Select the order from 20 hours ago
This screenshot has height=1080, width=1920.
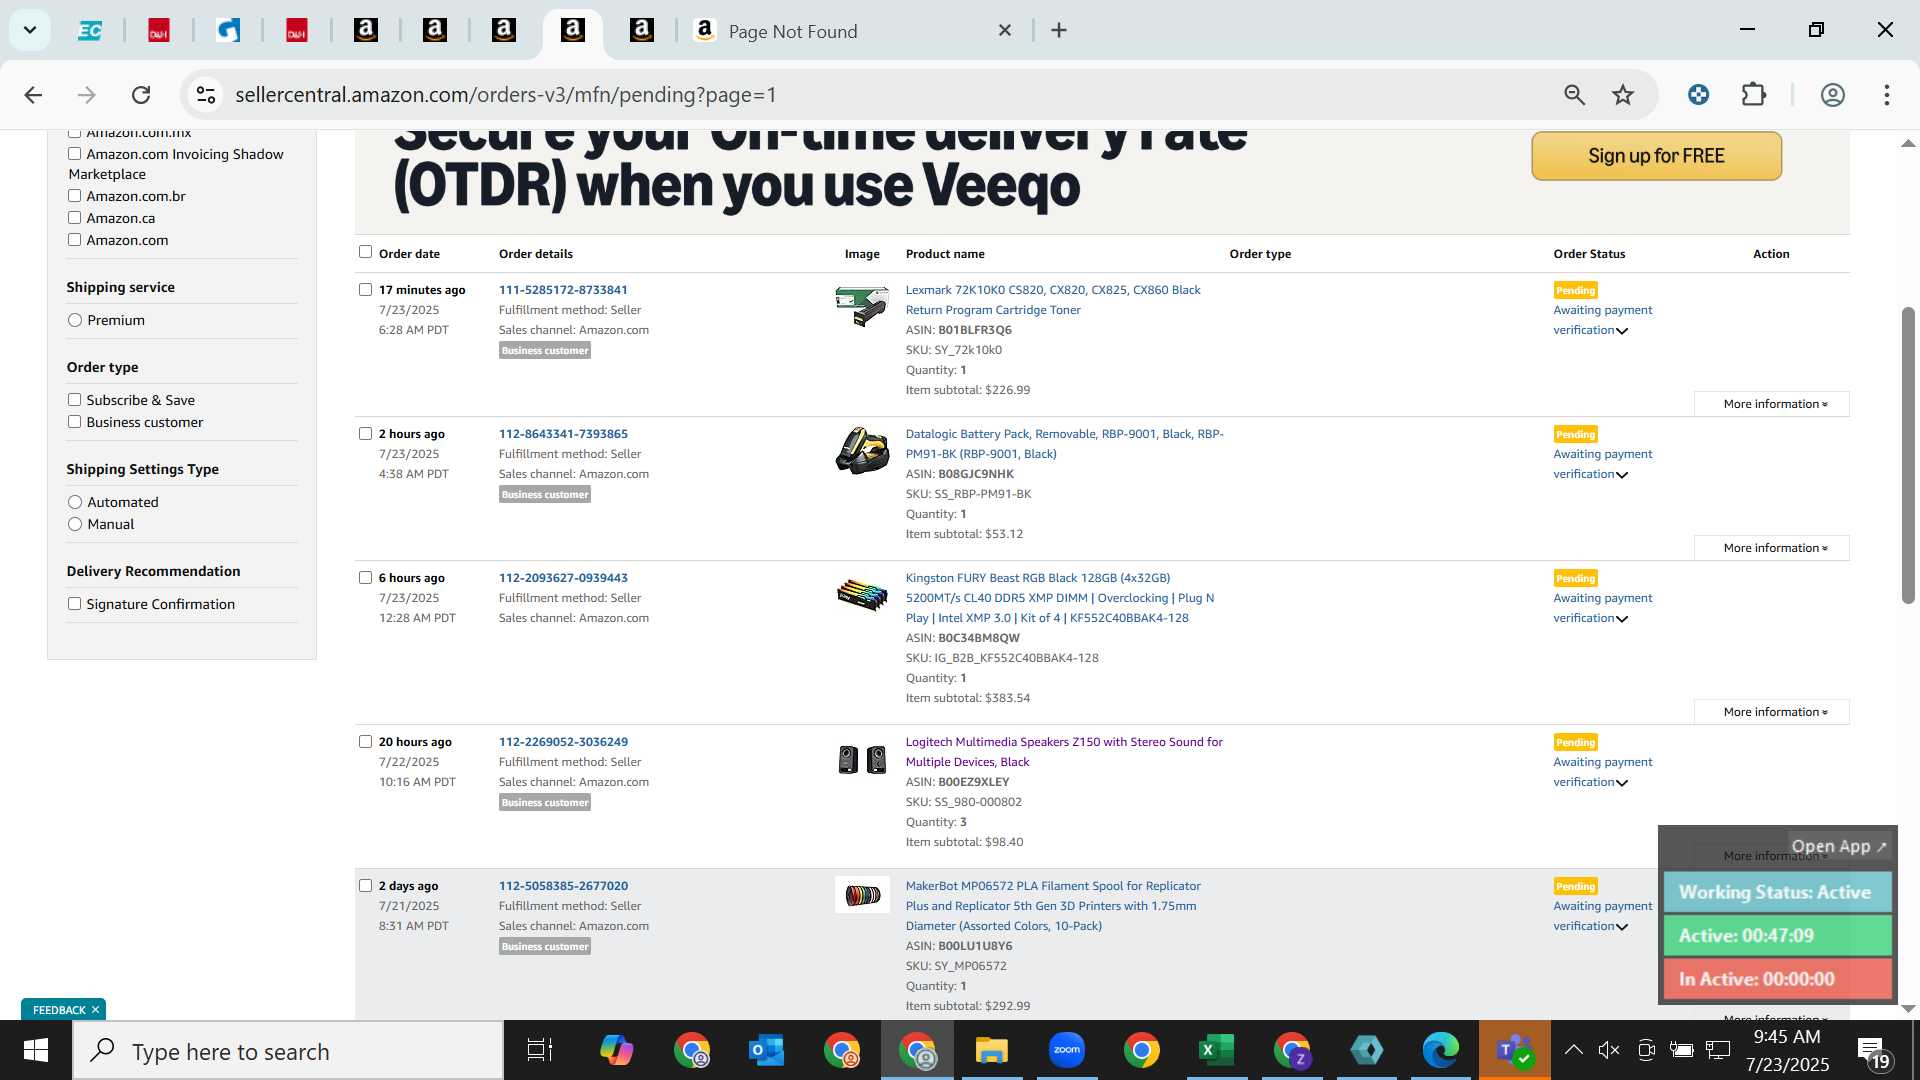pos(365,742)
